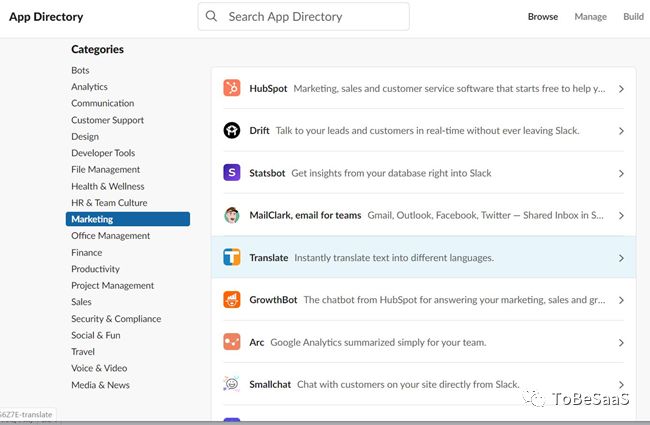Select the Analytics category
The image size is (650, 425).
click(x=89, y=87)
